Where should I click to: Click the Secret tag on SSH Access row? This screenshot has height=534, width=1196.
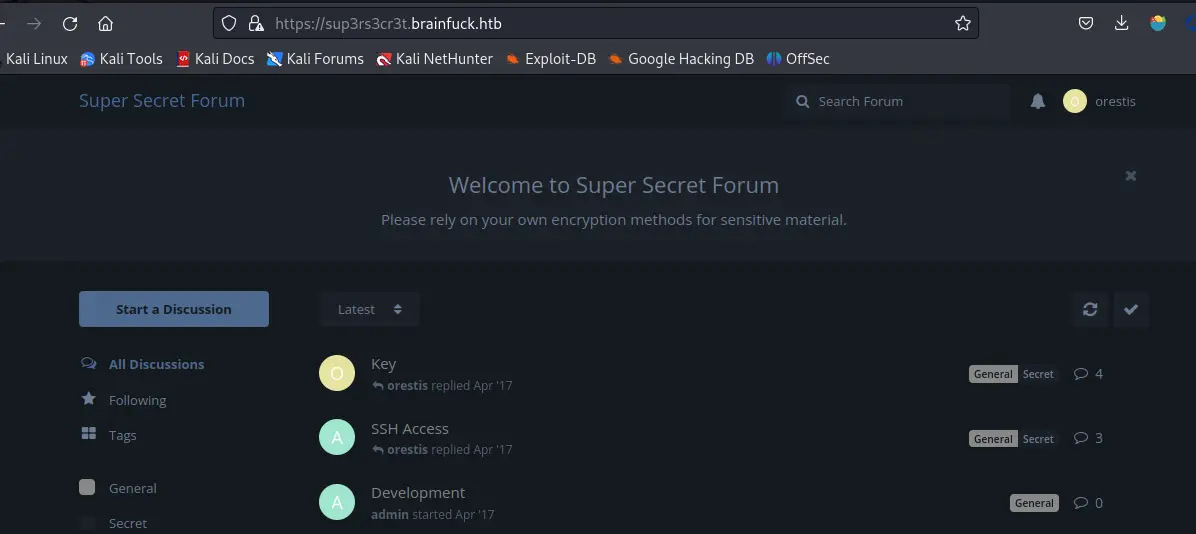click(x=1038, y=439)
